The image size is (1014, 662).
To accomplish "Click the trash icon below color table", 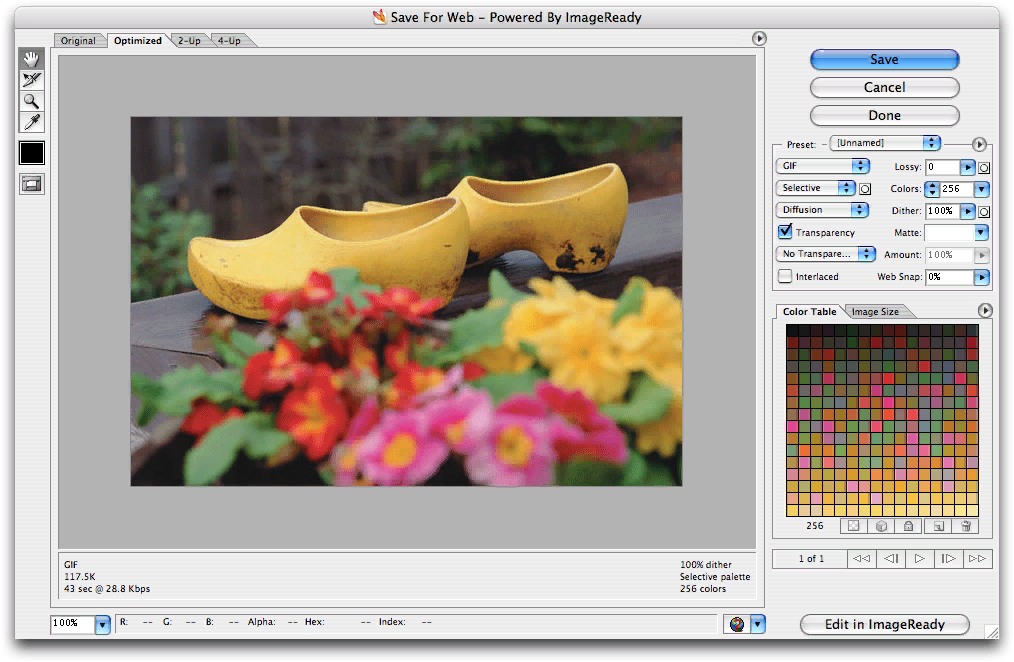I will click(966, 526).
